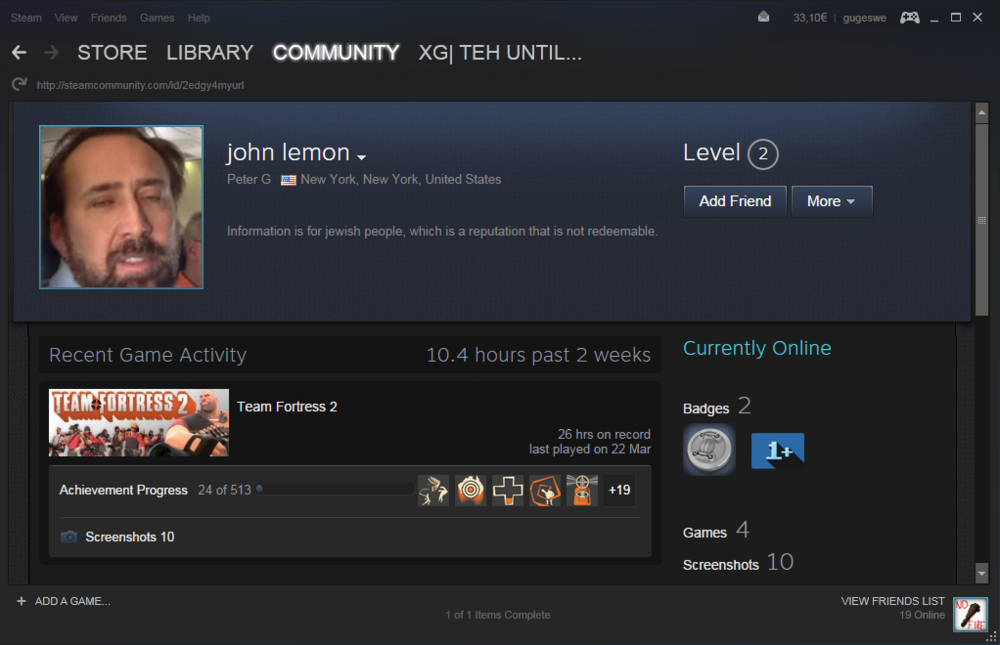Click the window resize grip corner
The height and width of the screenshot is (645, 1000).
point(992,637)
